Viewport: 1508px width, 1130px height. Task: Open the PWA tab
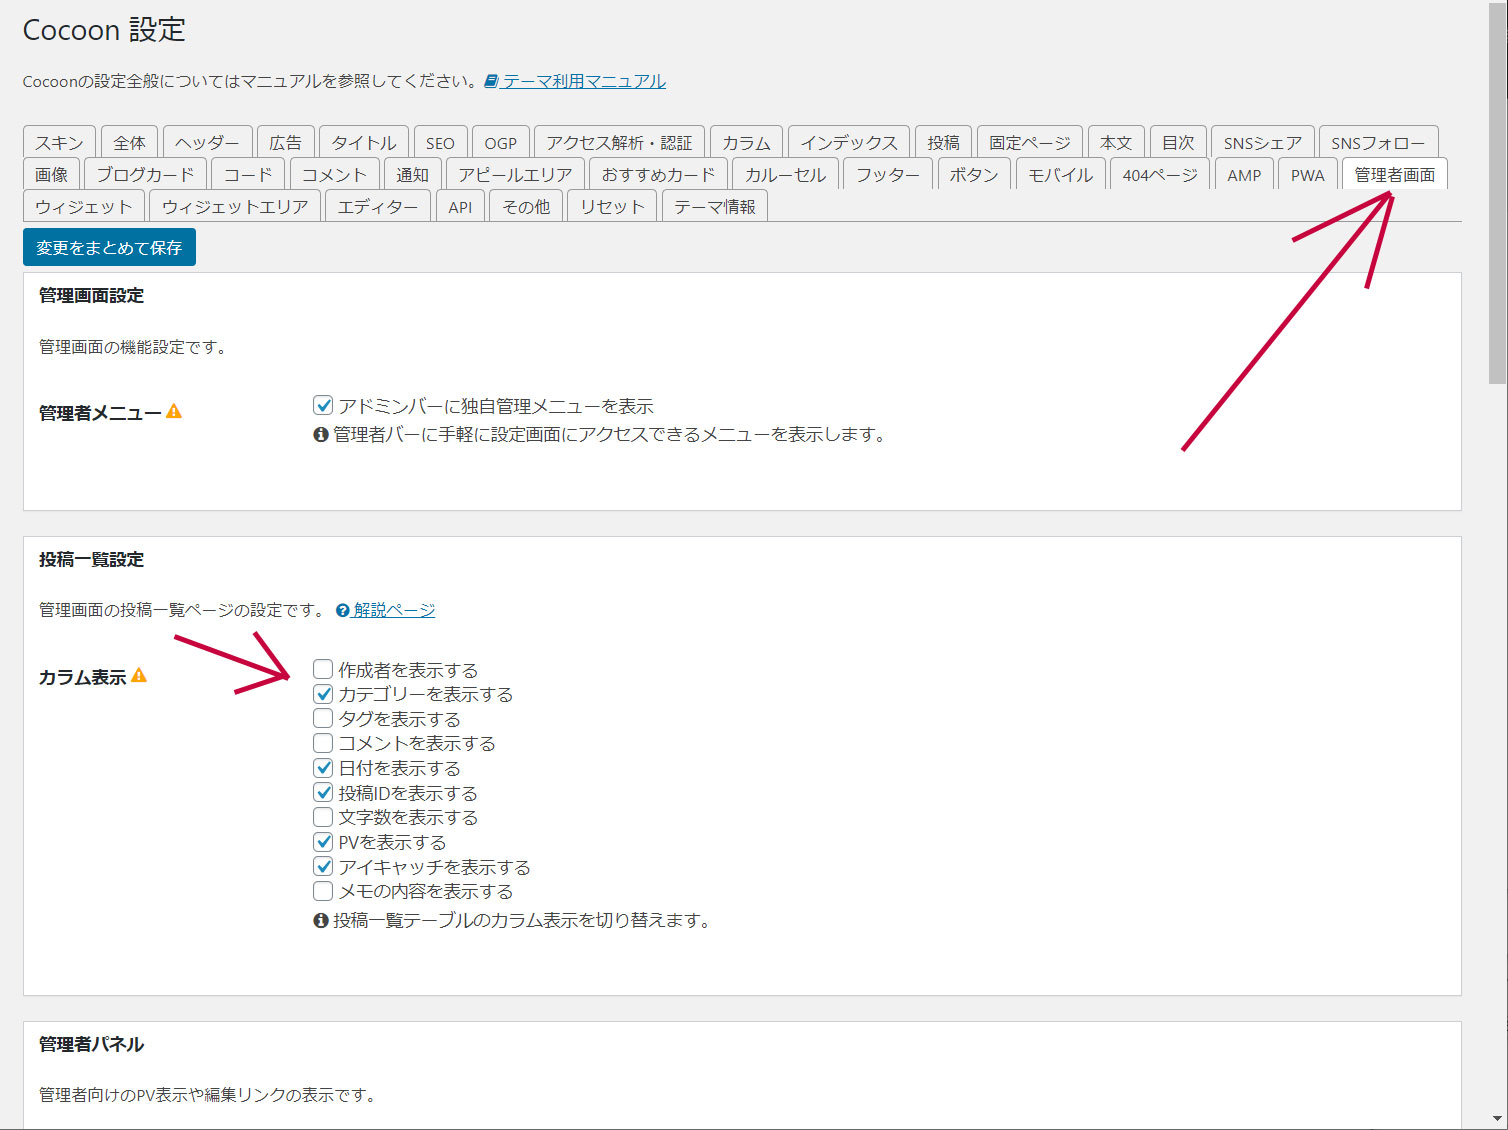(x=1308, y=174)
